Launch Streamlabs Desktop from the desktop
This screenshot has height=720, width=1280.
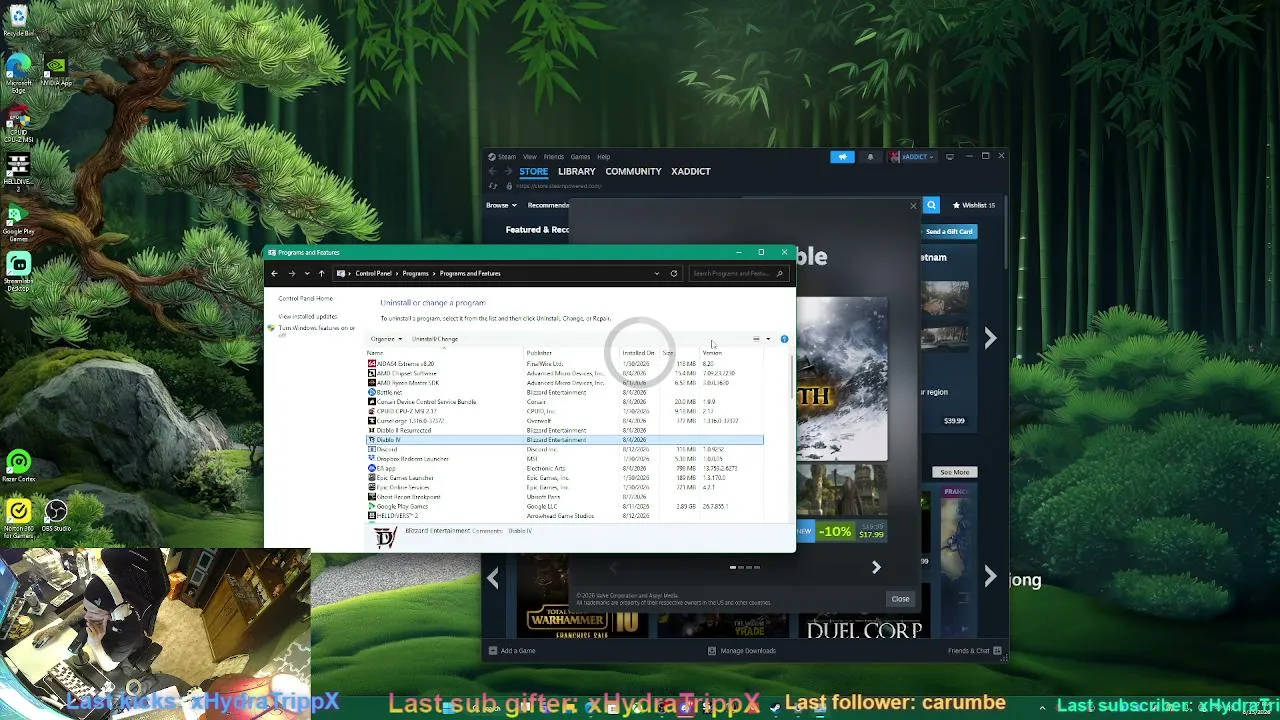[x=18, y=271]
